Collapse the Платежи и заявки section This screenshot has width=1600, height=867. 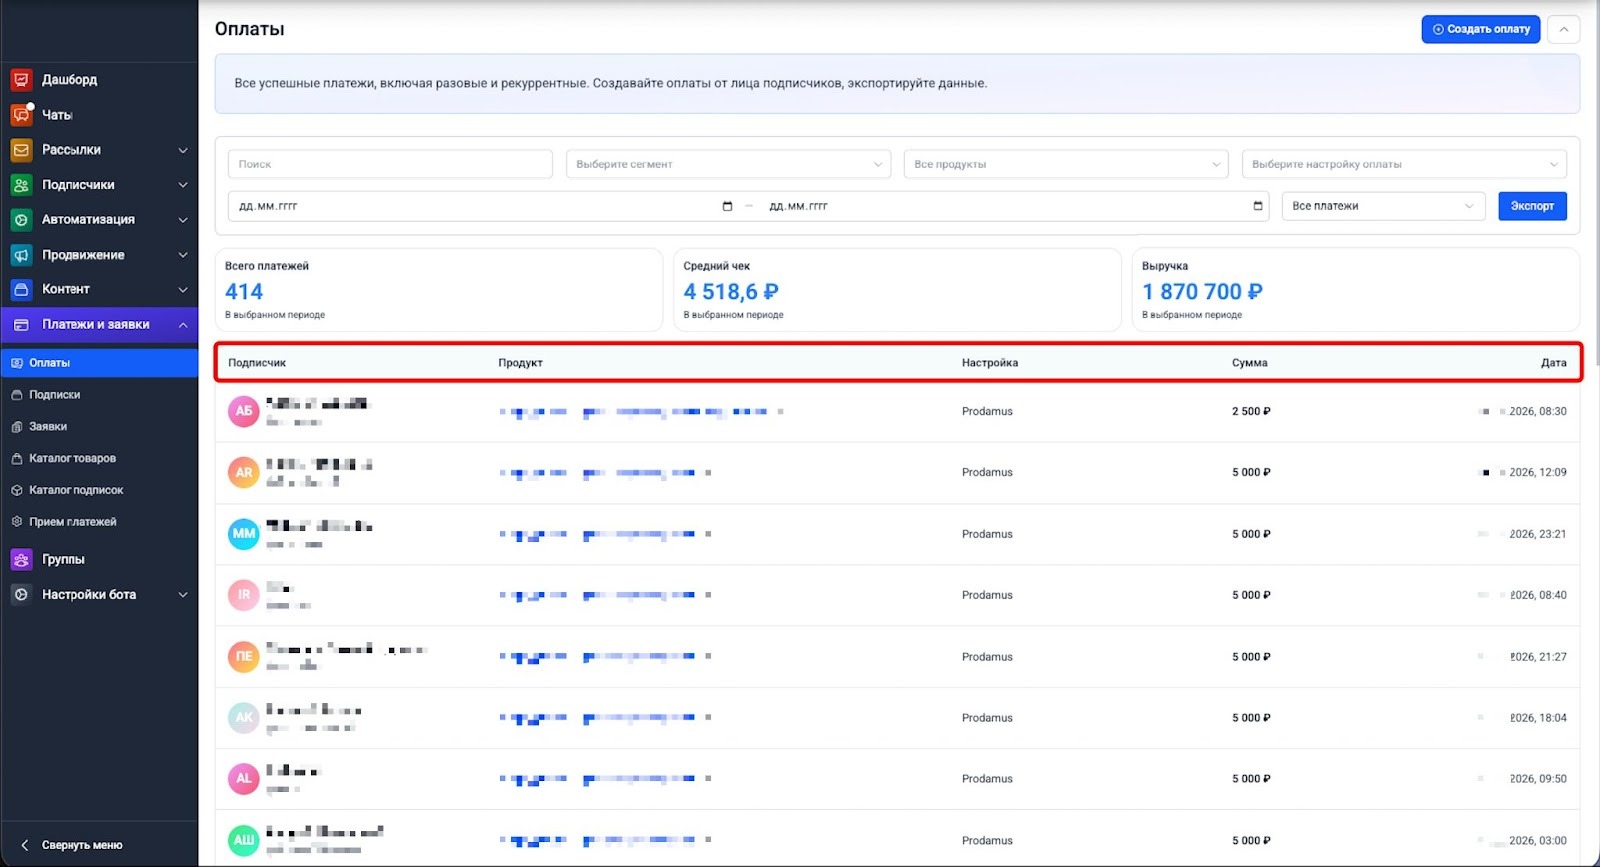pyautogui.click(x=183, y=325)
